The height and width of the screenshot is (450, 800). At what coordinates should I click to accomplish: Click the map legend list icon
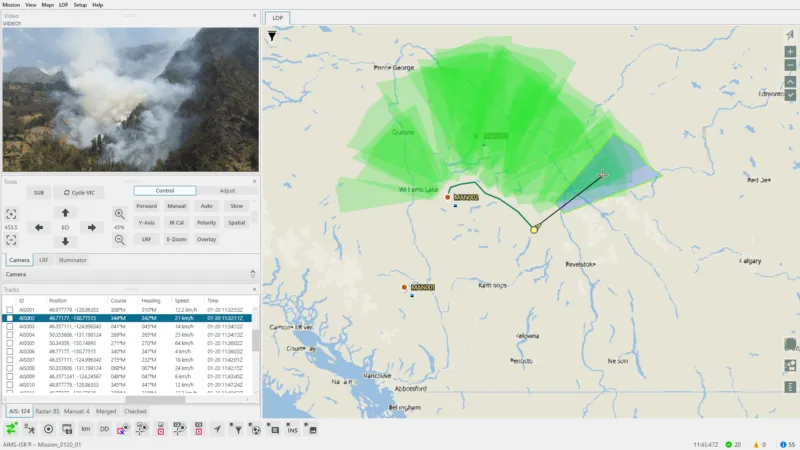(x=790, y=387)
